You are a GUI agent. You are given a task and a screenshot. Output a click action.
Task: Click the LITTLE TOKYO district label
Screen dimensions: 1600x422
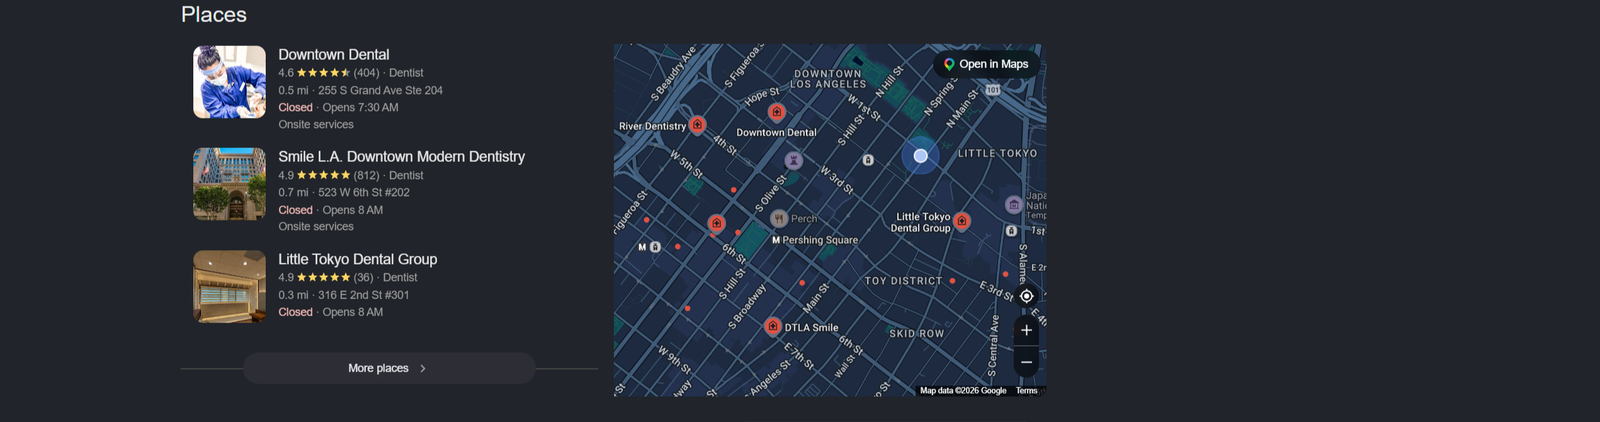point(998,153)
